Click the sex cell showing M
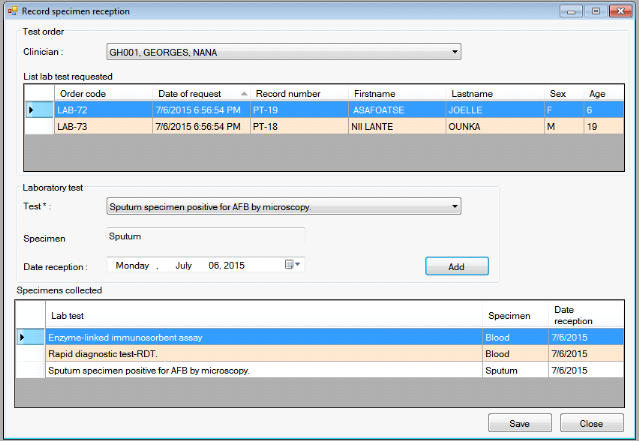 [564, 126]
